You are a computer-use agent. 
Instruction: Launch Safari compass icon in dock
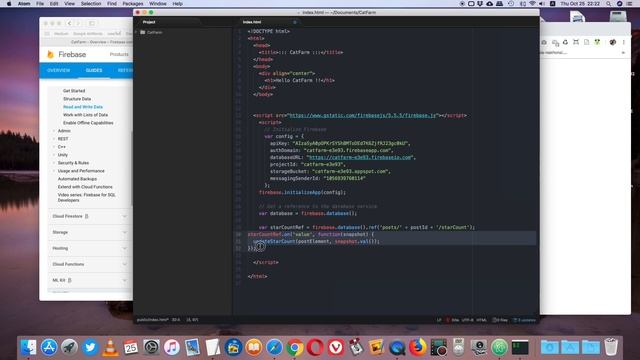tap(274, 347)
